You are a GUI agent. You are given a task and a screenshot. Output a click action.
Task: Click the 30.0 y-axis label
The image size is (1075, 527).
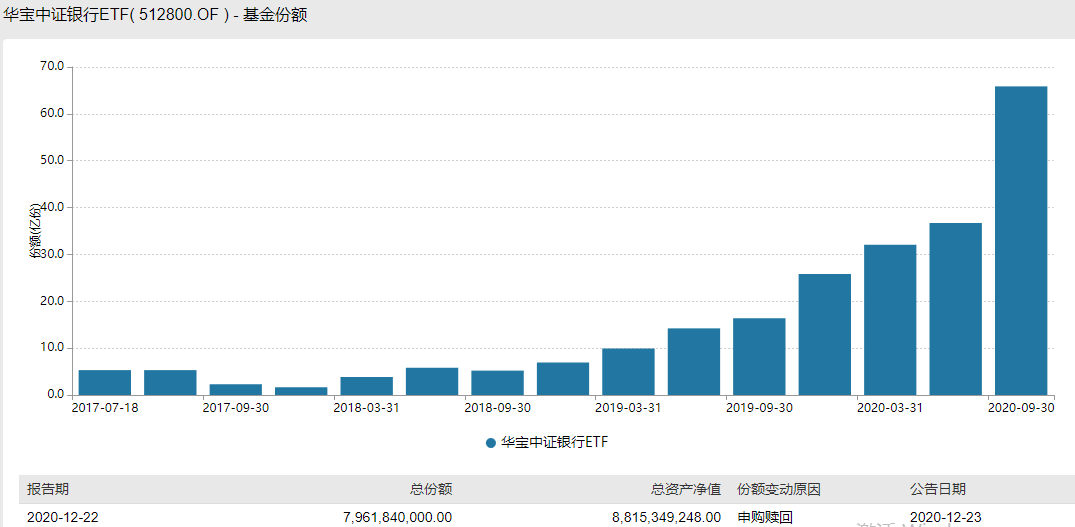[x=53, y=254]
